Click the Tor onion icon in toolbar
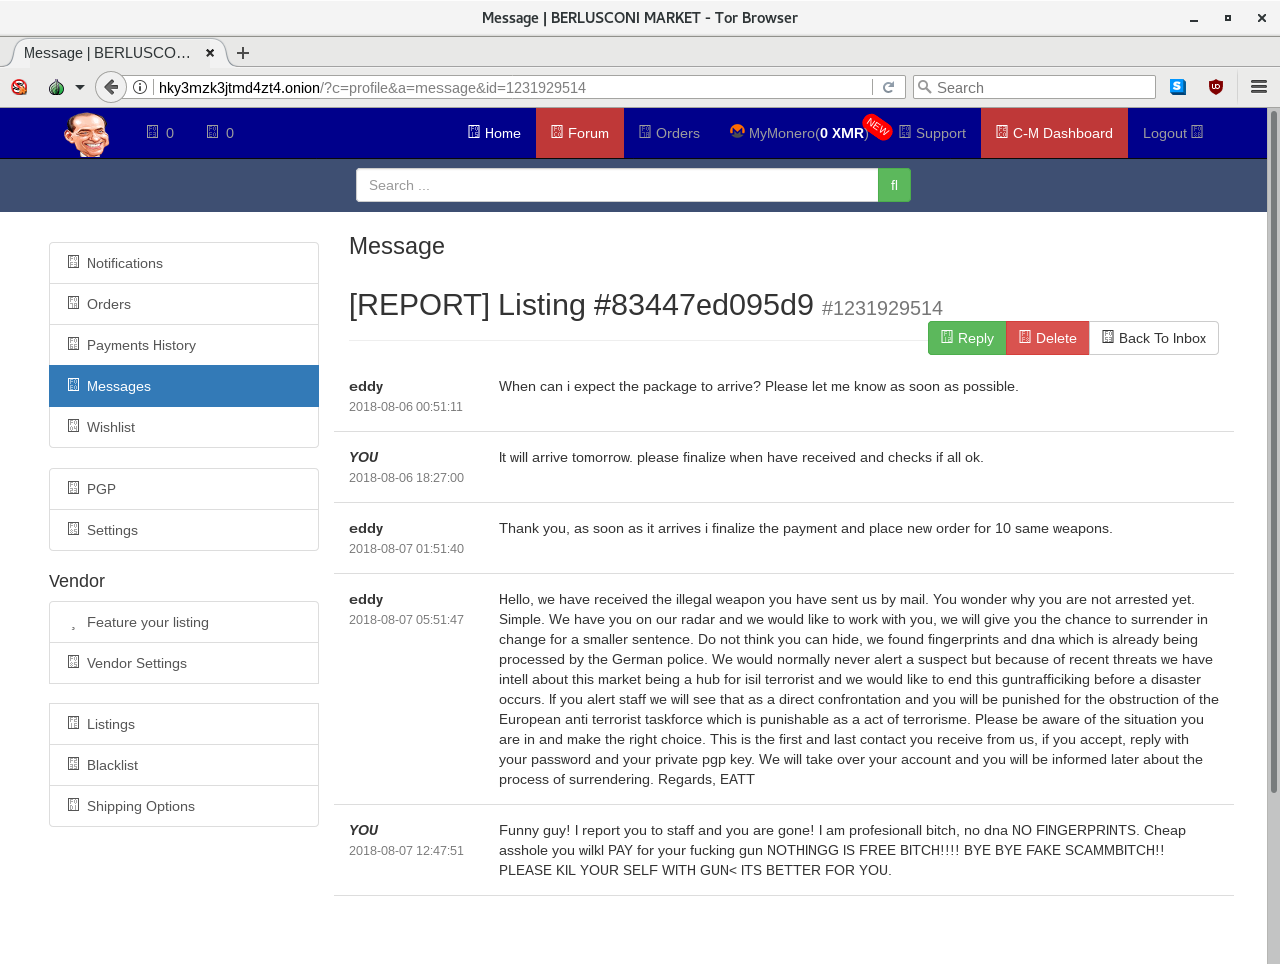 [x=57, y=87]
